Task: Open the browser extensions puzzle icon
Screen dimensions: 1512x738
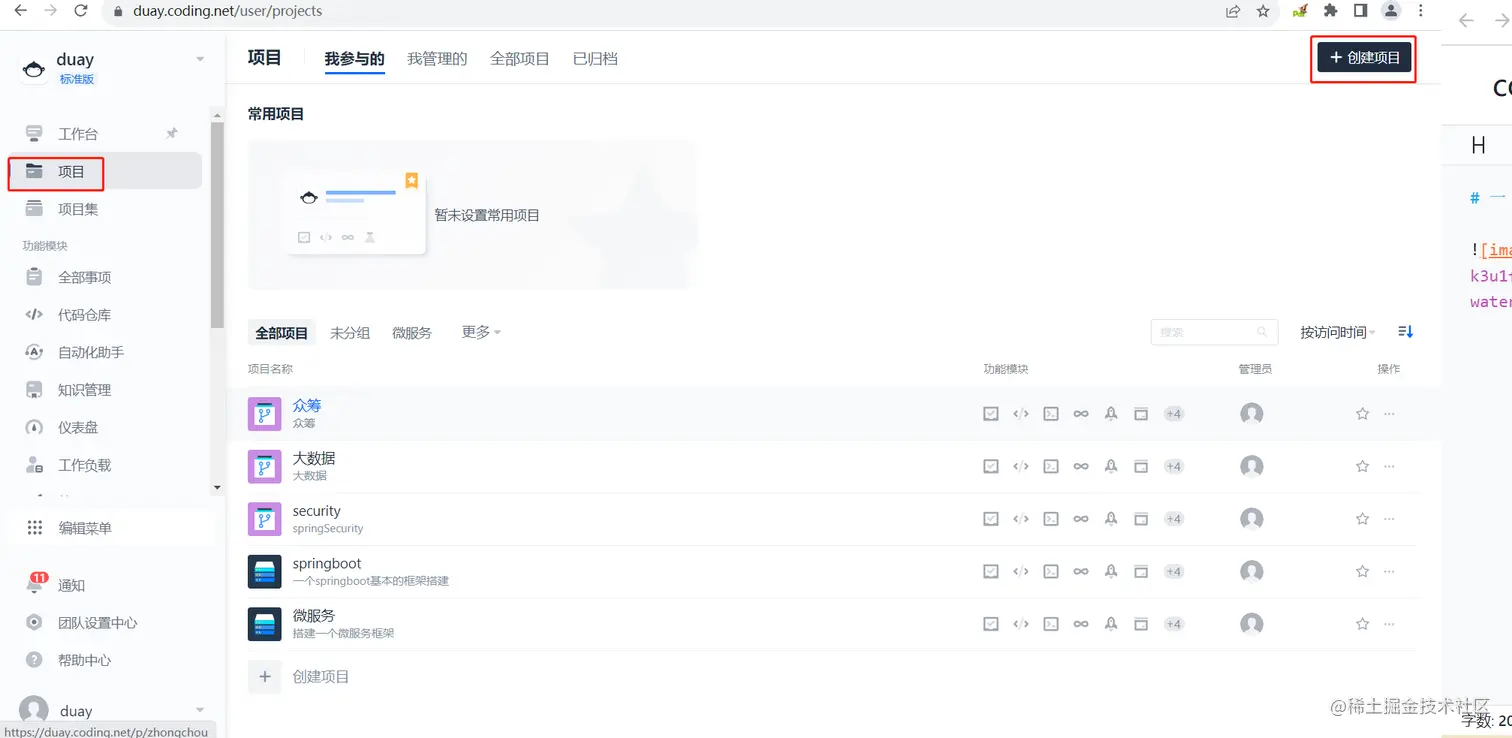Action: coord(1330,11)
